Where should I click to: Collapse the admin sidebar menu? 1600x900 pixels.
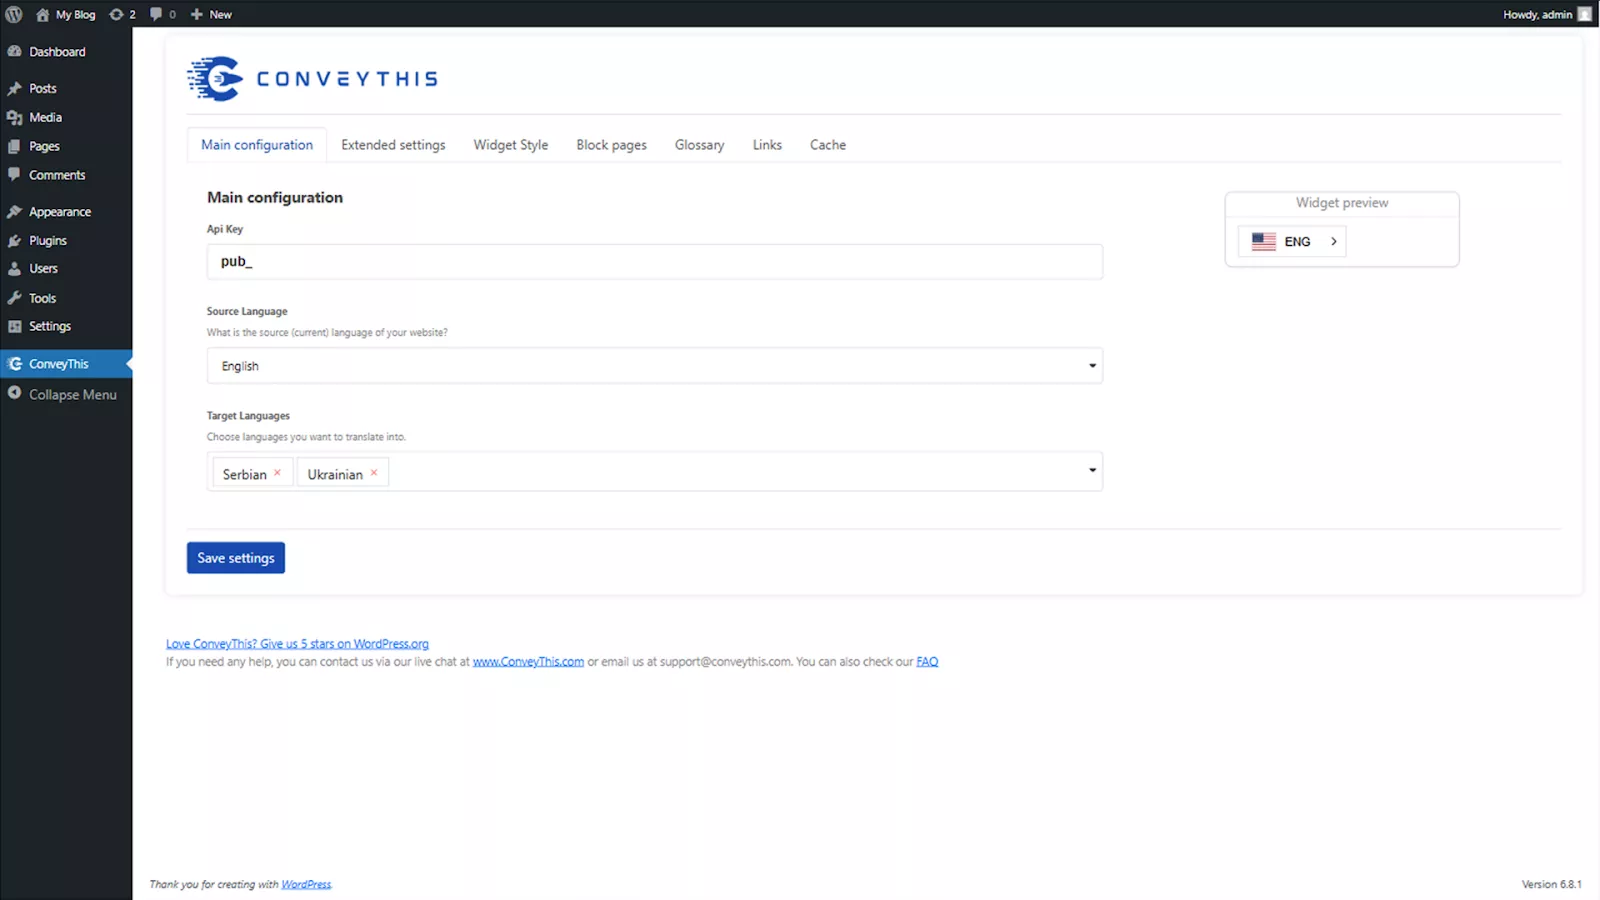72,395
